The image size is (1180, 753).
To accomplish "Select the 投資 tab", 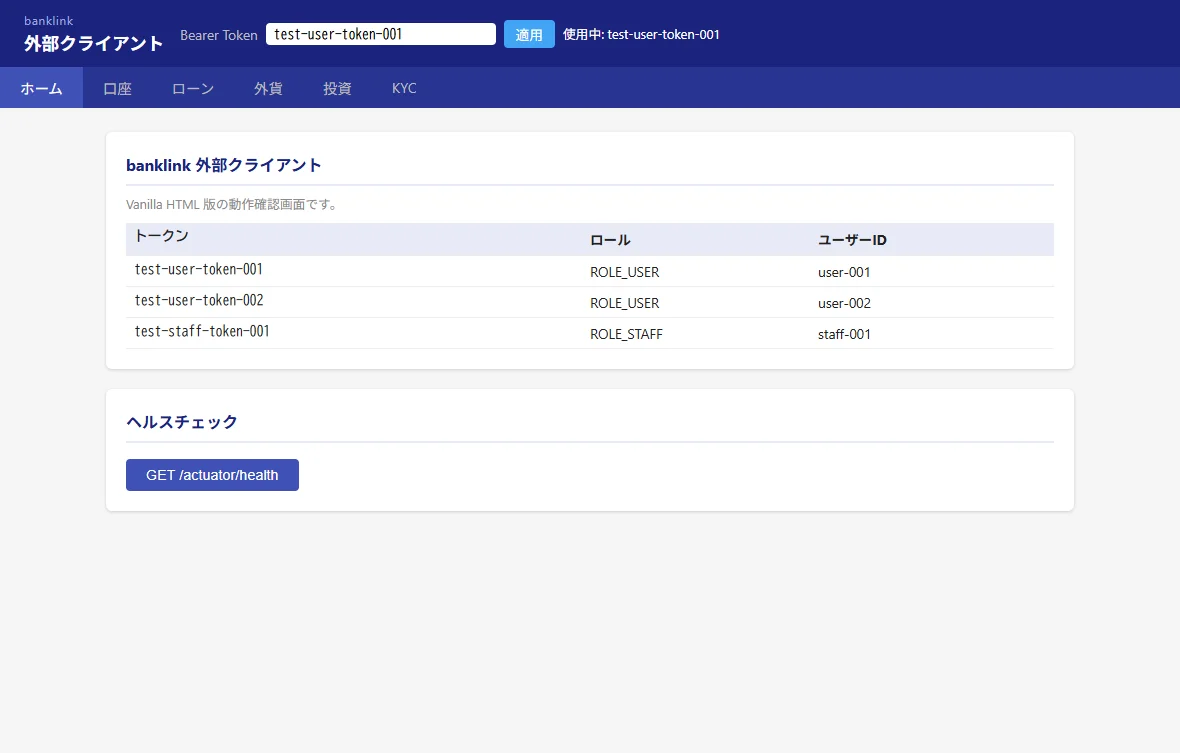I will pyautogui.click(x=337, y=88).
